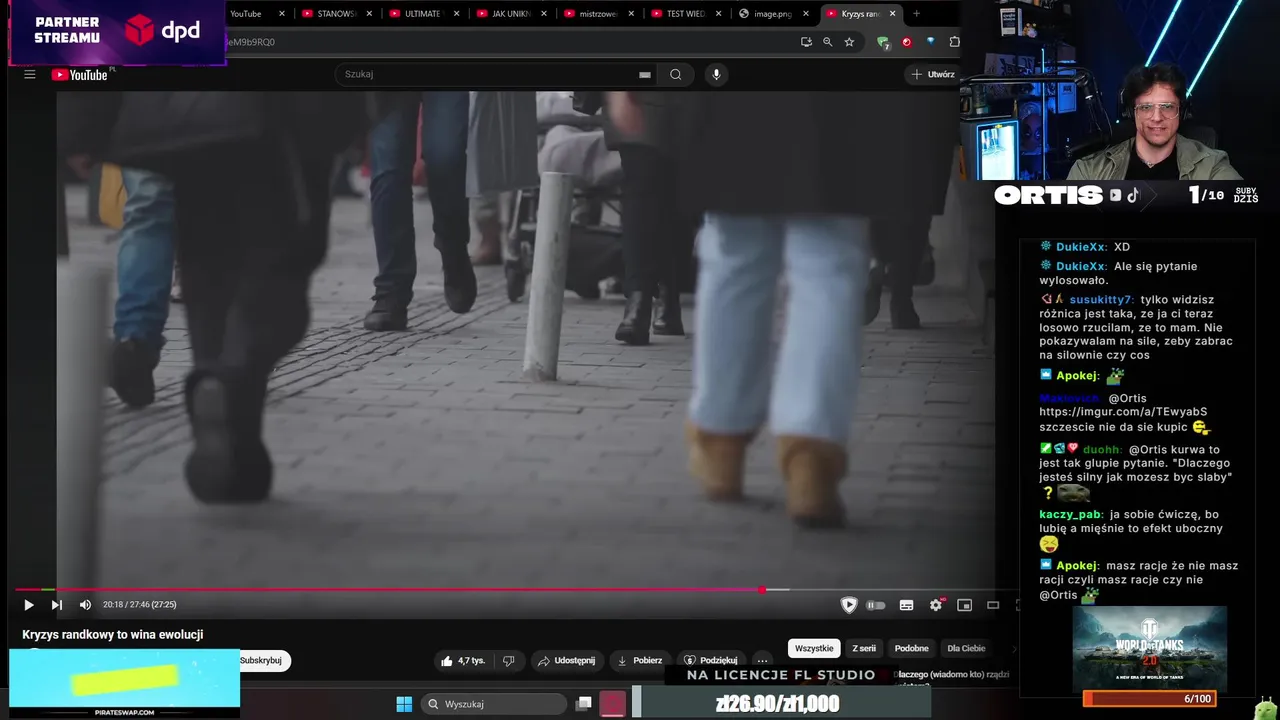Open the player settings gear
Image resolution: width=1280 pixels, height=720 pixels.
click(936, 605)
